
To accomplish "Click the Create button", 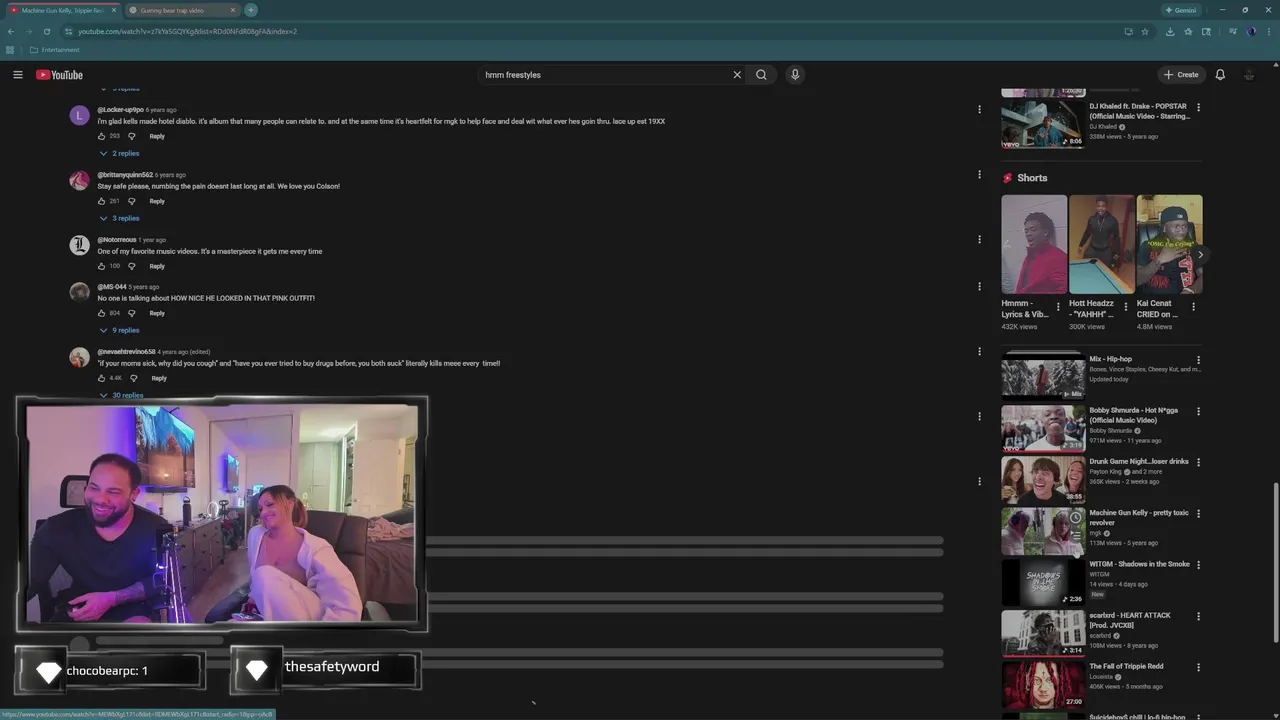I will (x=1181, y=75).
